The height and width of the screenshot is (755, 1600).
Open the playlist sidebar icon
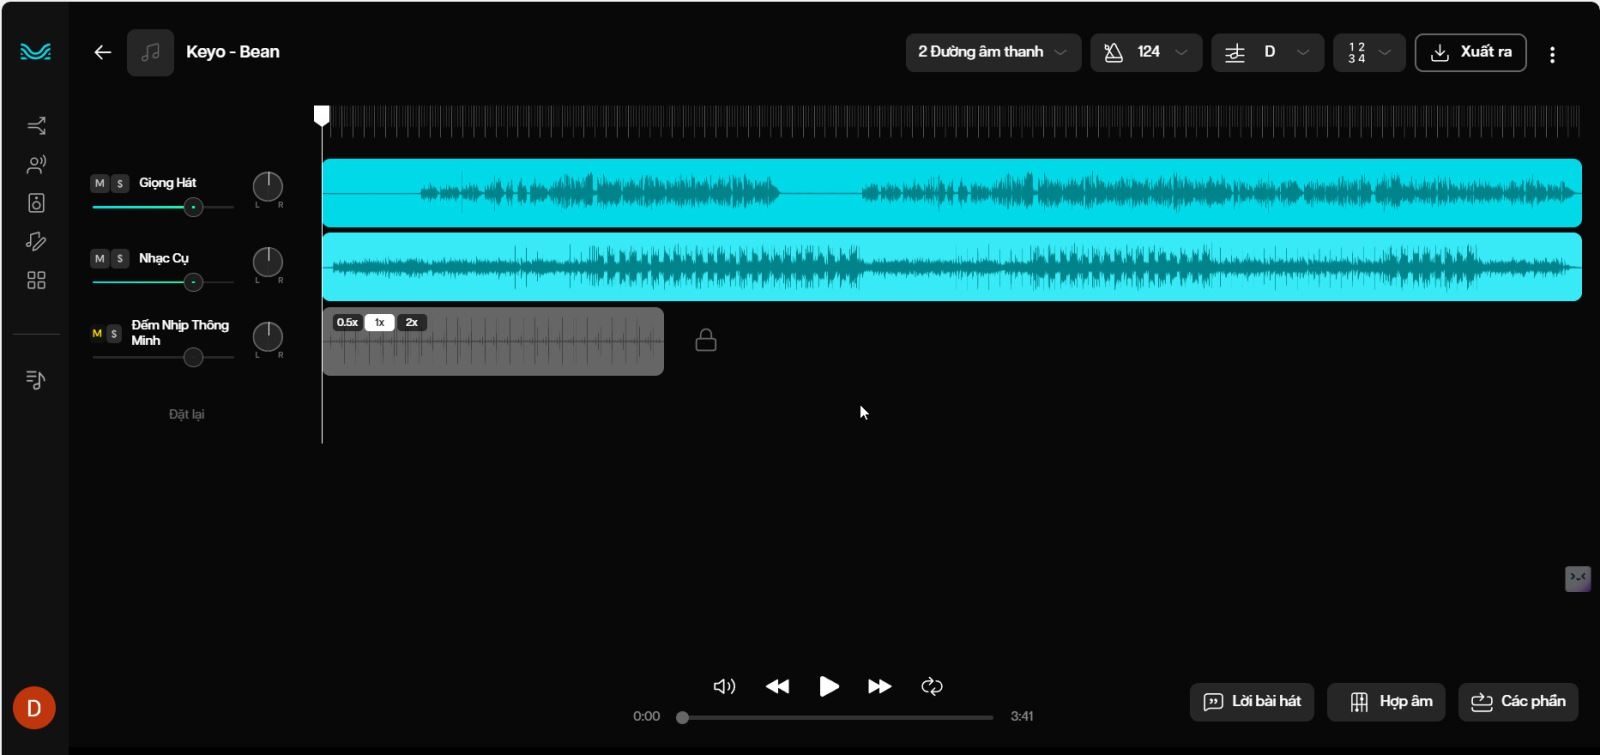coord(36,379)
